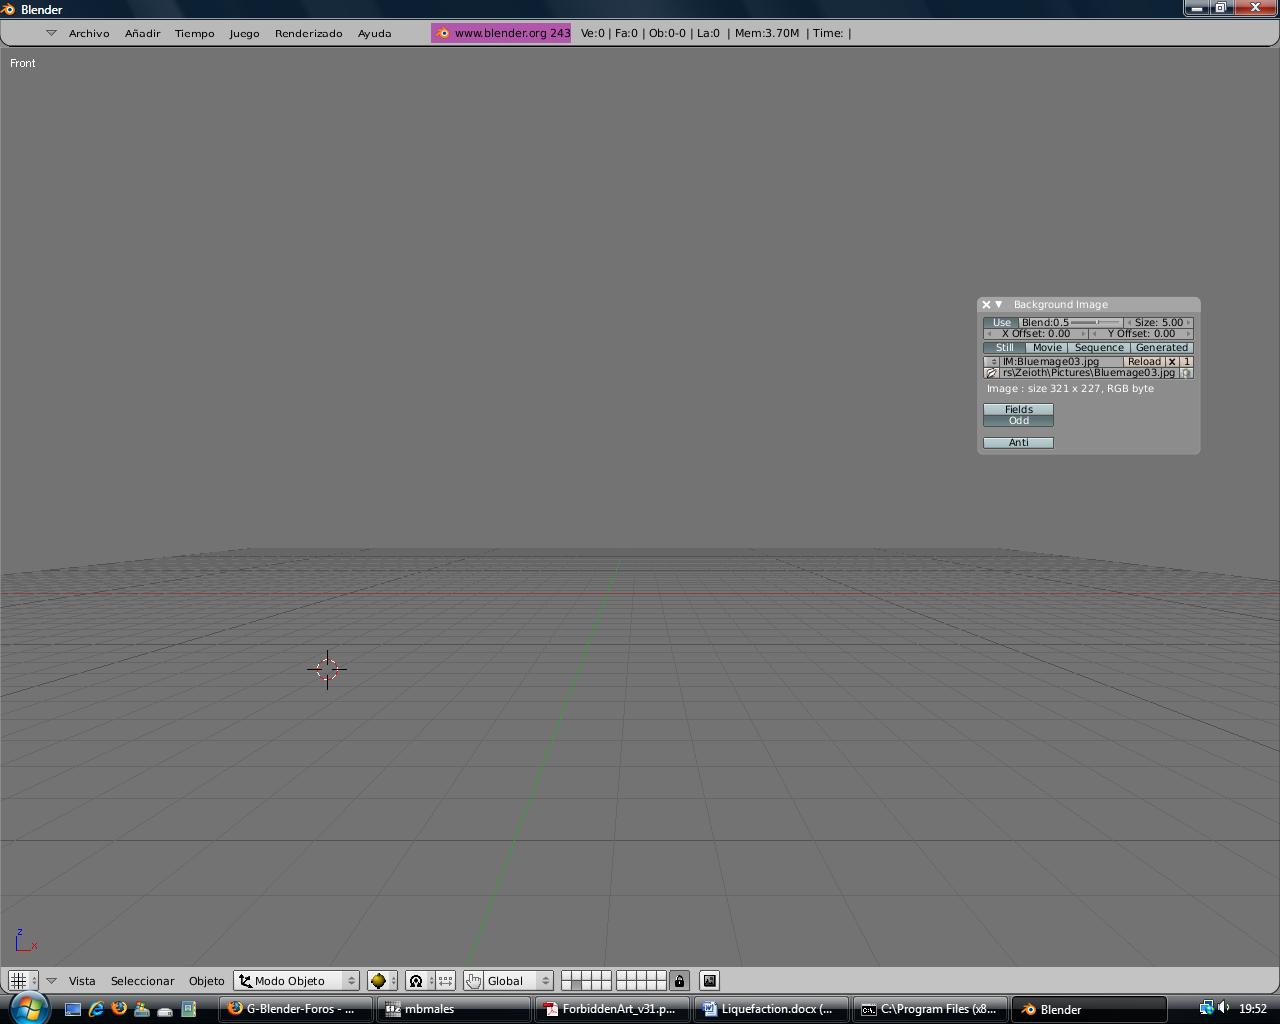Collapse the Background Image panel triangle
The image size is (1280, 1024).
999,305
